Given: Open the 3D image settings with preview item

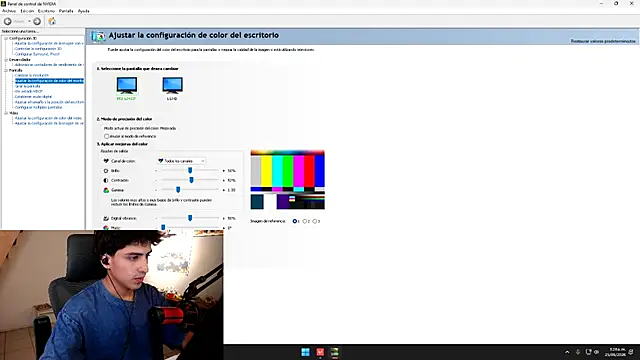Looking at the screenshot, I should (x=49, y=43).
